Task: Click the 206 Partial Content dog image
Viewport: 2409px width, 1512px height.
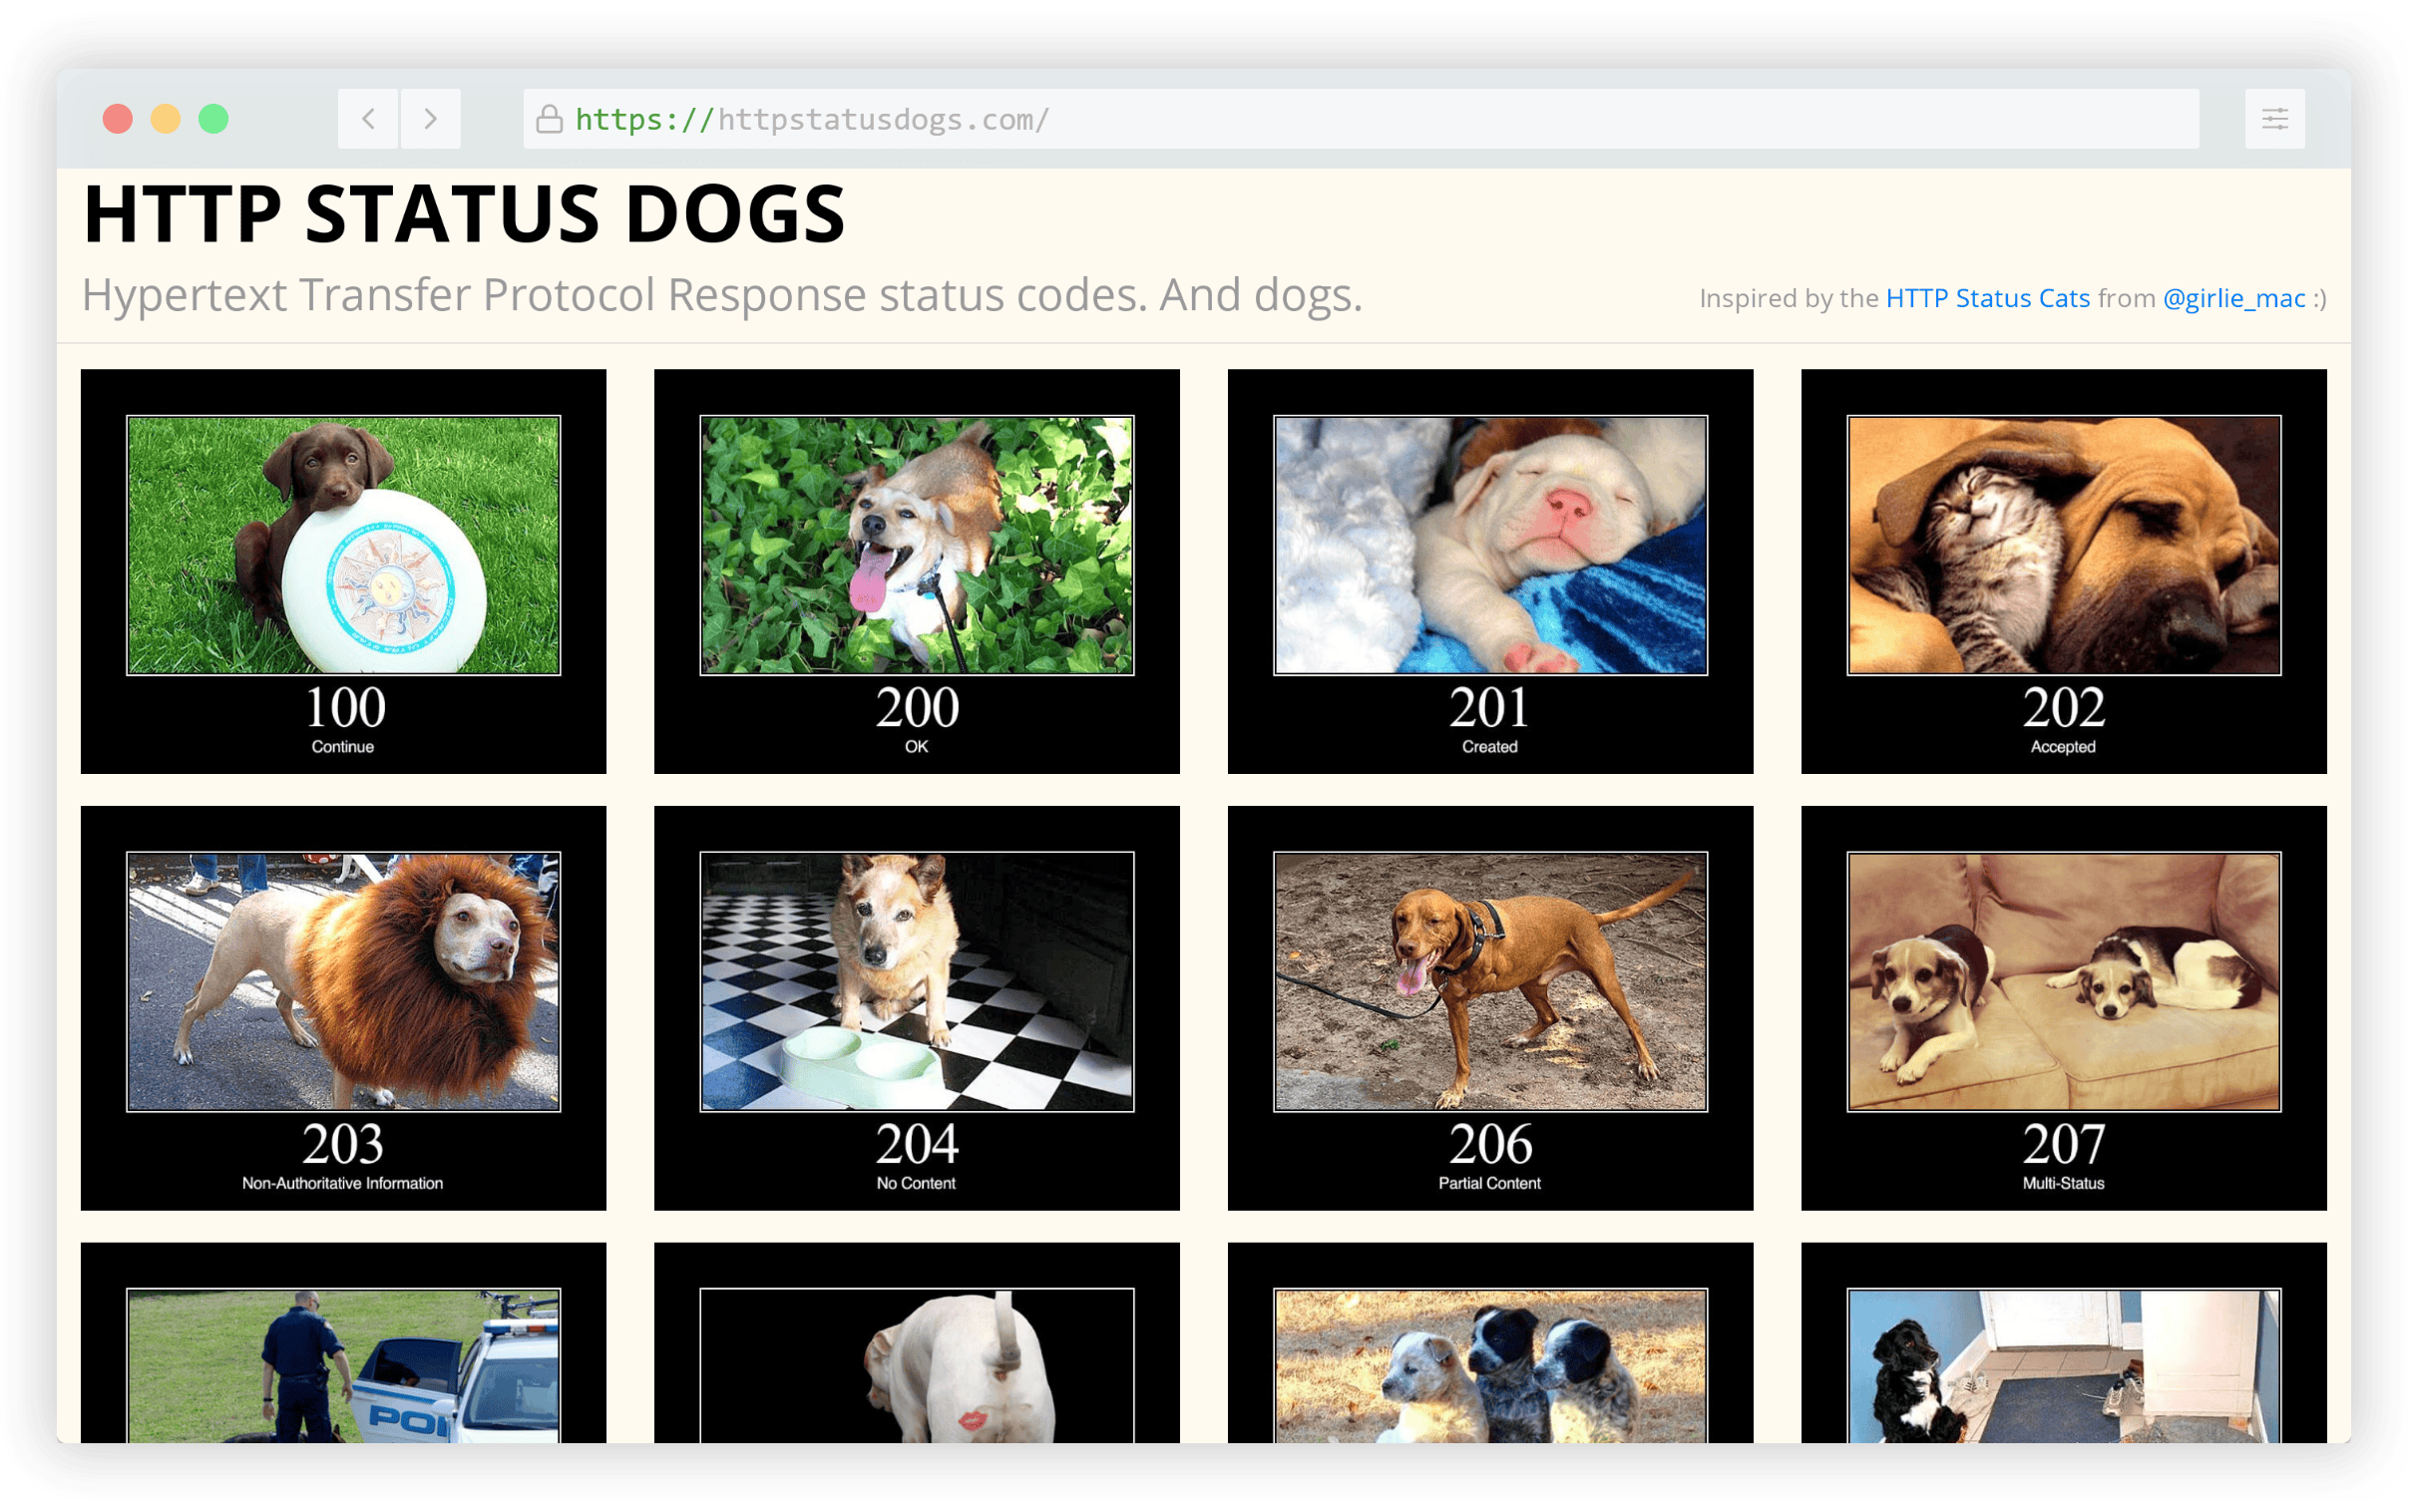Action: click(1489, 983)
